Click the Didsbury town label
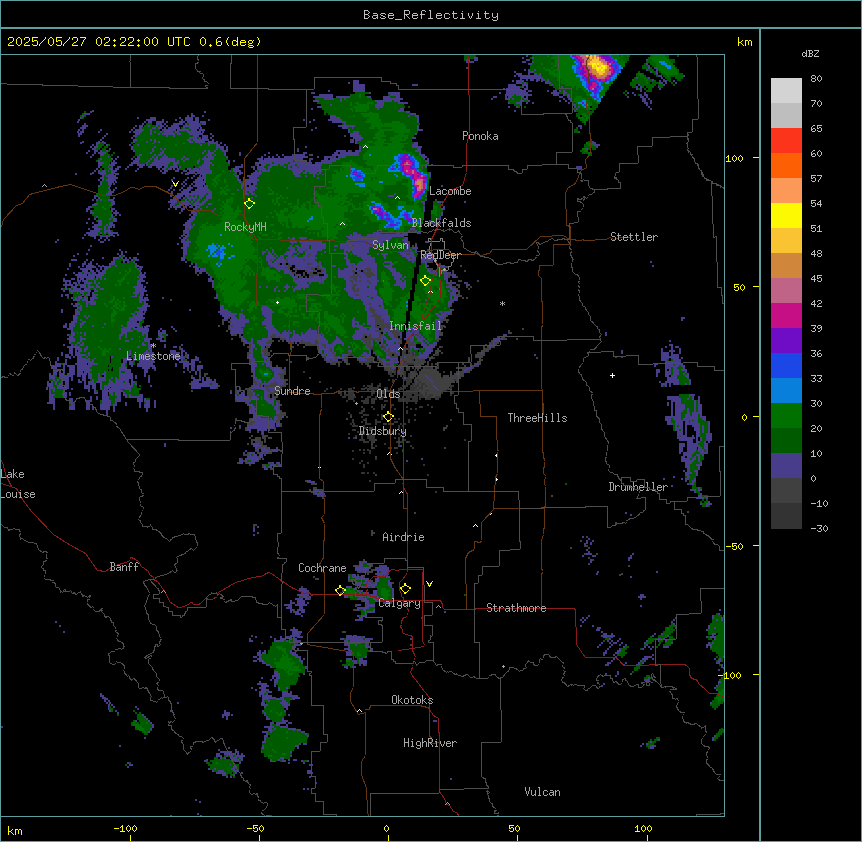Screen dimensions: 862x842 [x=383, y=431]
